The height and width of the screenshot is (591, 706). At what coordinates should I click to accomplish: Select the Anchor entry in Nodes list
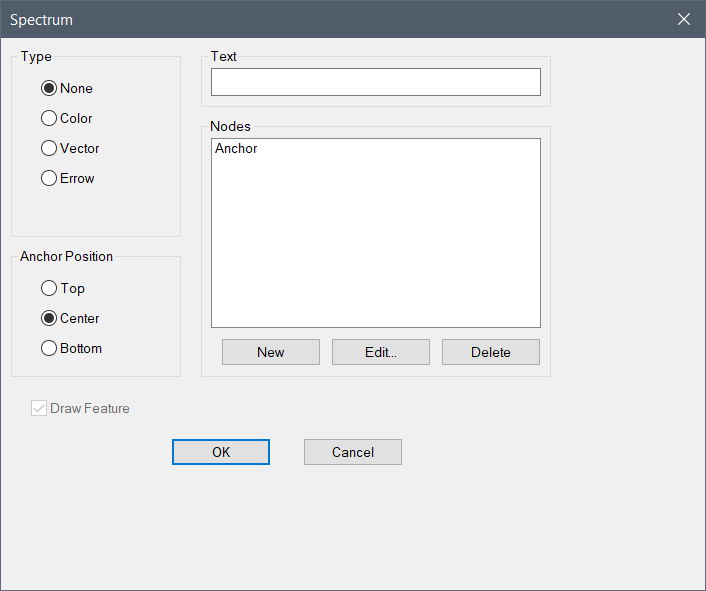tap(236, 149)
